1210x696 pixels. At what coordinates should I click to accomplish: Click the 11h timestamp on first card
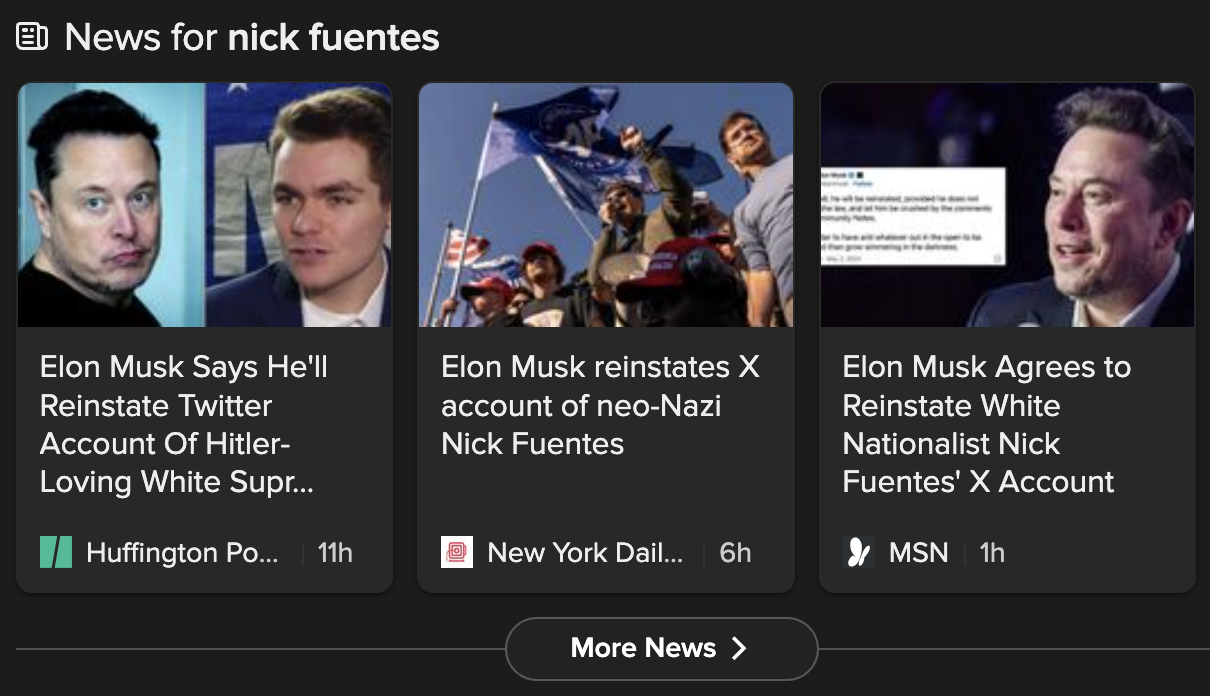coord(335,552)
